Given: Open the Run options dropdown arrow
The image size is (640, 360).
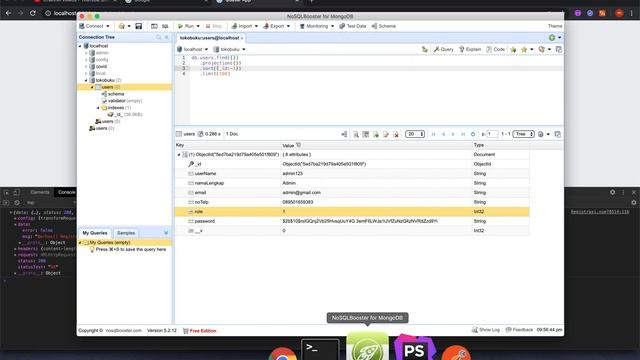Looking at the screenshot, I should pyautogui.click(x=198, y=26).
